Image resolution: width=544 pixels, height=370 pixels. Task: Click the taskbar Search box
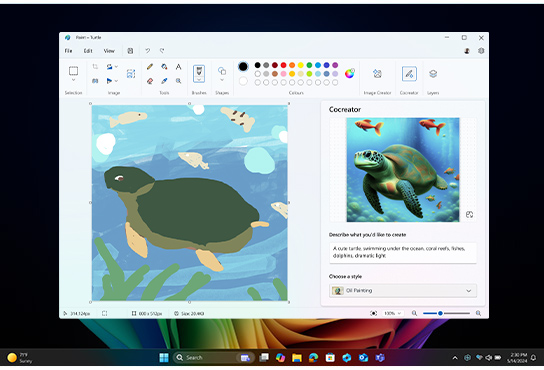tap(214, 358)
